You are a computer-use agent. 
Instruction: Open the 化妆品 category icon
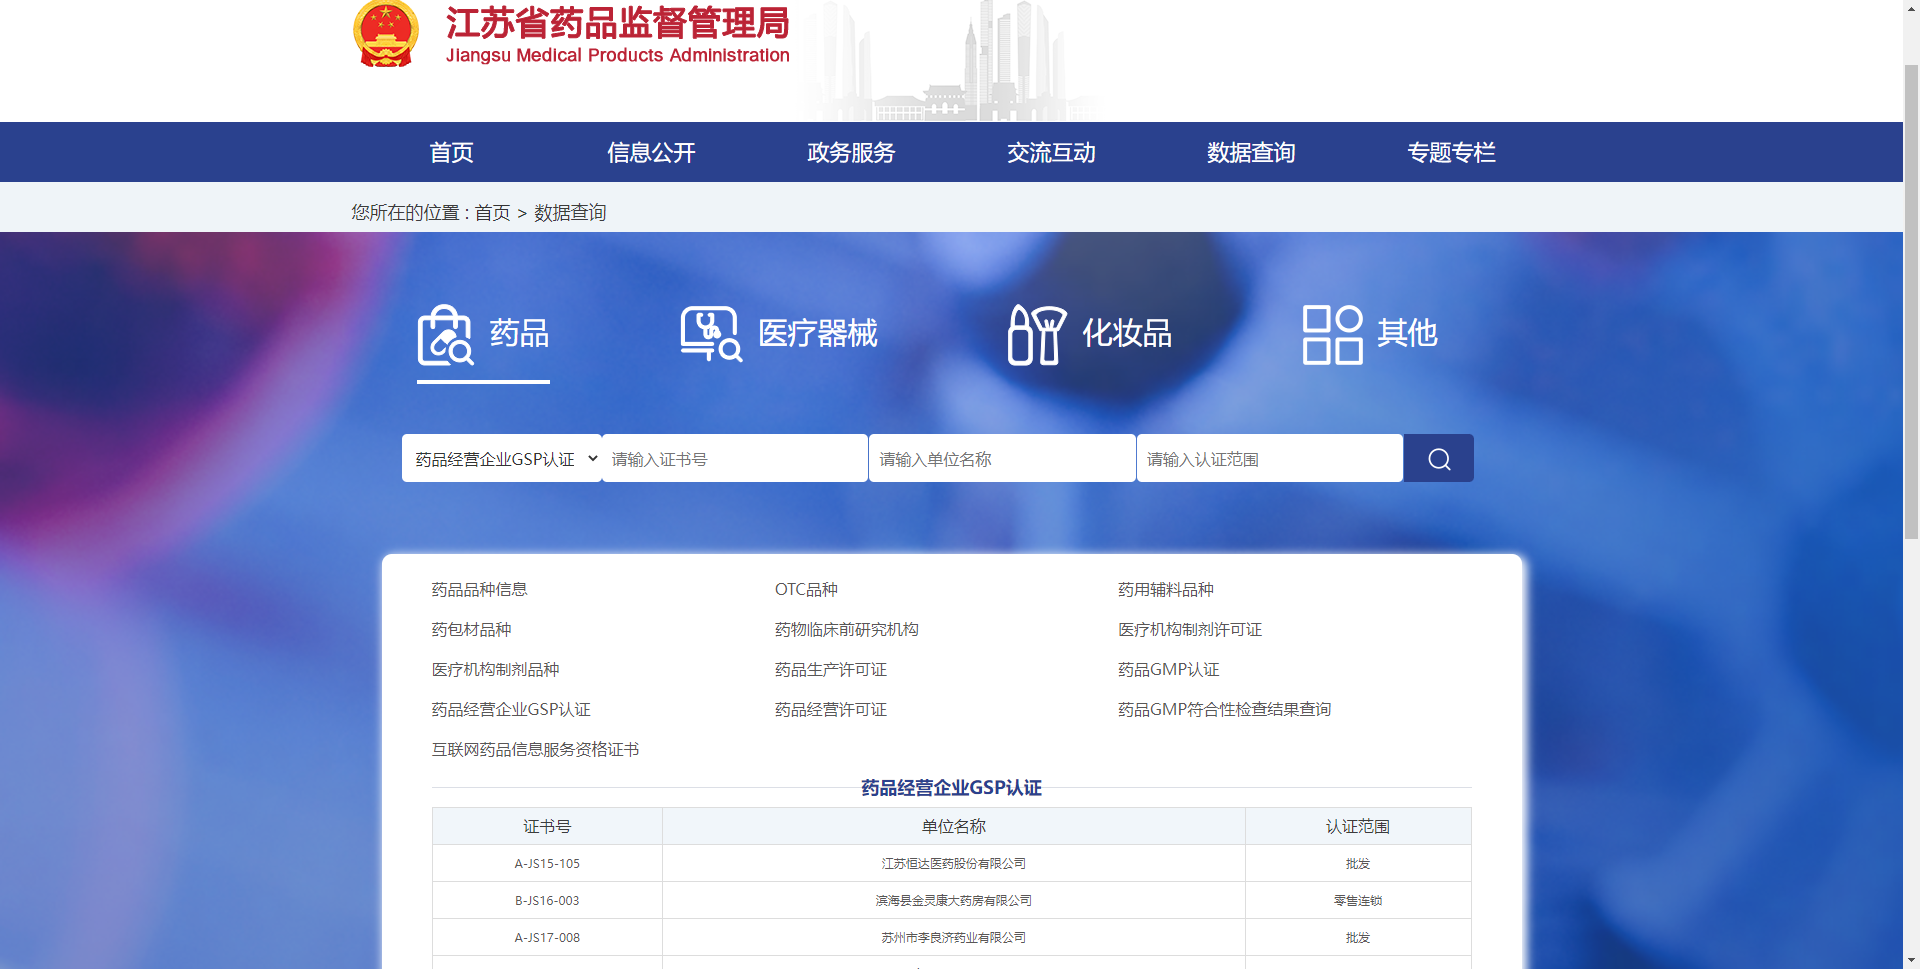(x=1037, y=335)
